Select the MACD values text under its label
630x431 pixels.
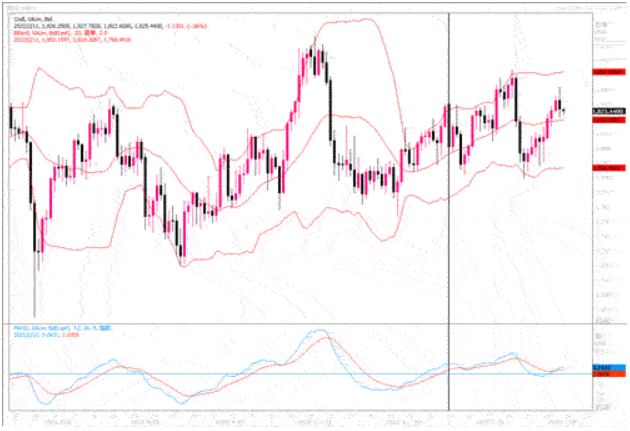tap(42, 335)
